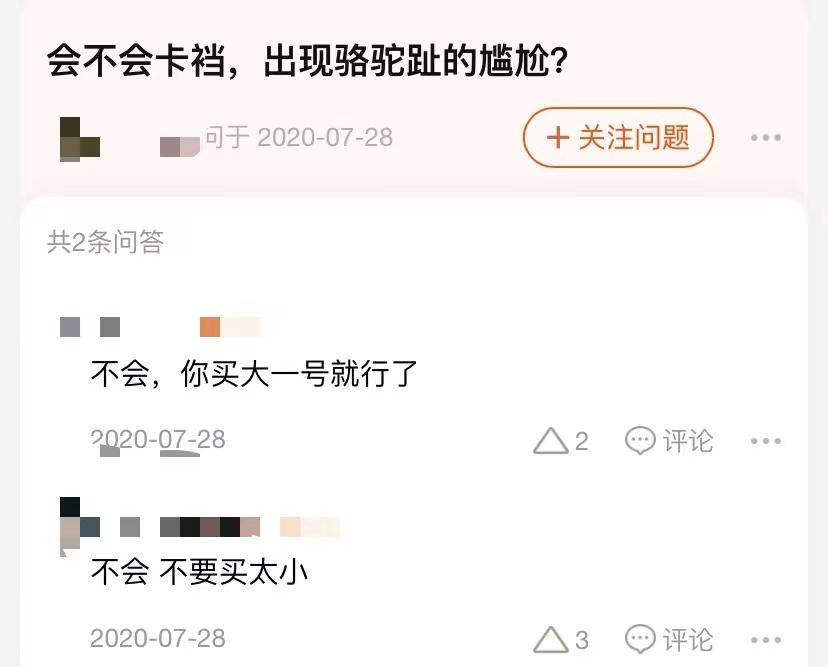
Task: Open comment bubble on the second answer
Action: (x=640, y=639)
